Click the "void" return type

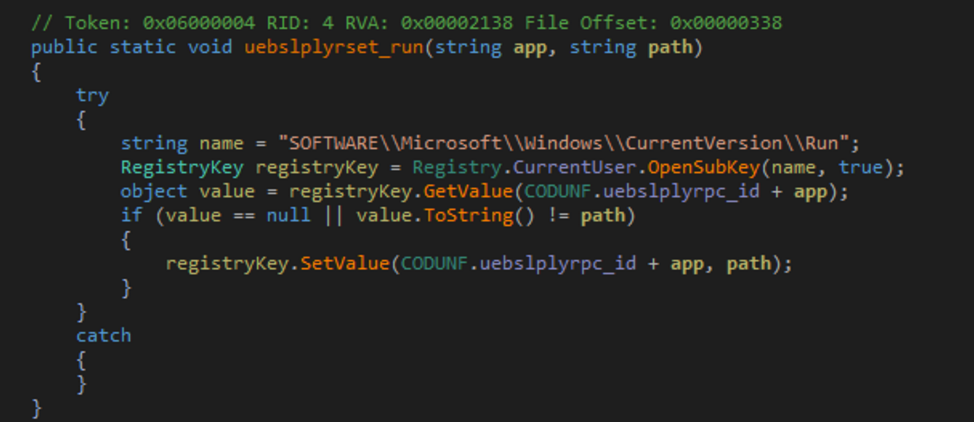(x=209, y=48)
